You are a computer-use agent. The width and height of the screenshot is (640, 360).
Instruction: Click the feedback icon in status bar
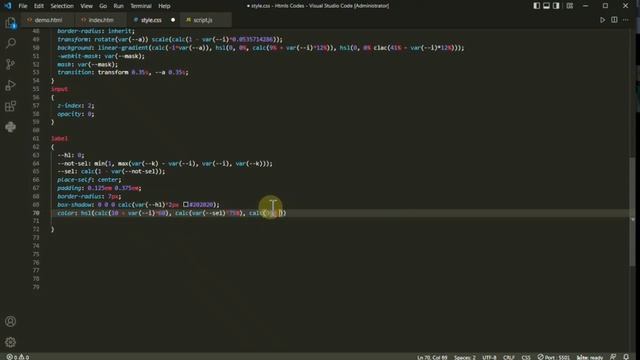tap(613, 357)
